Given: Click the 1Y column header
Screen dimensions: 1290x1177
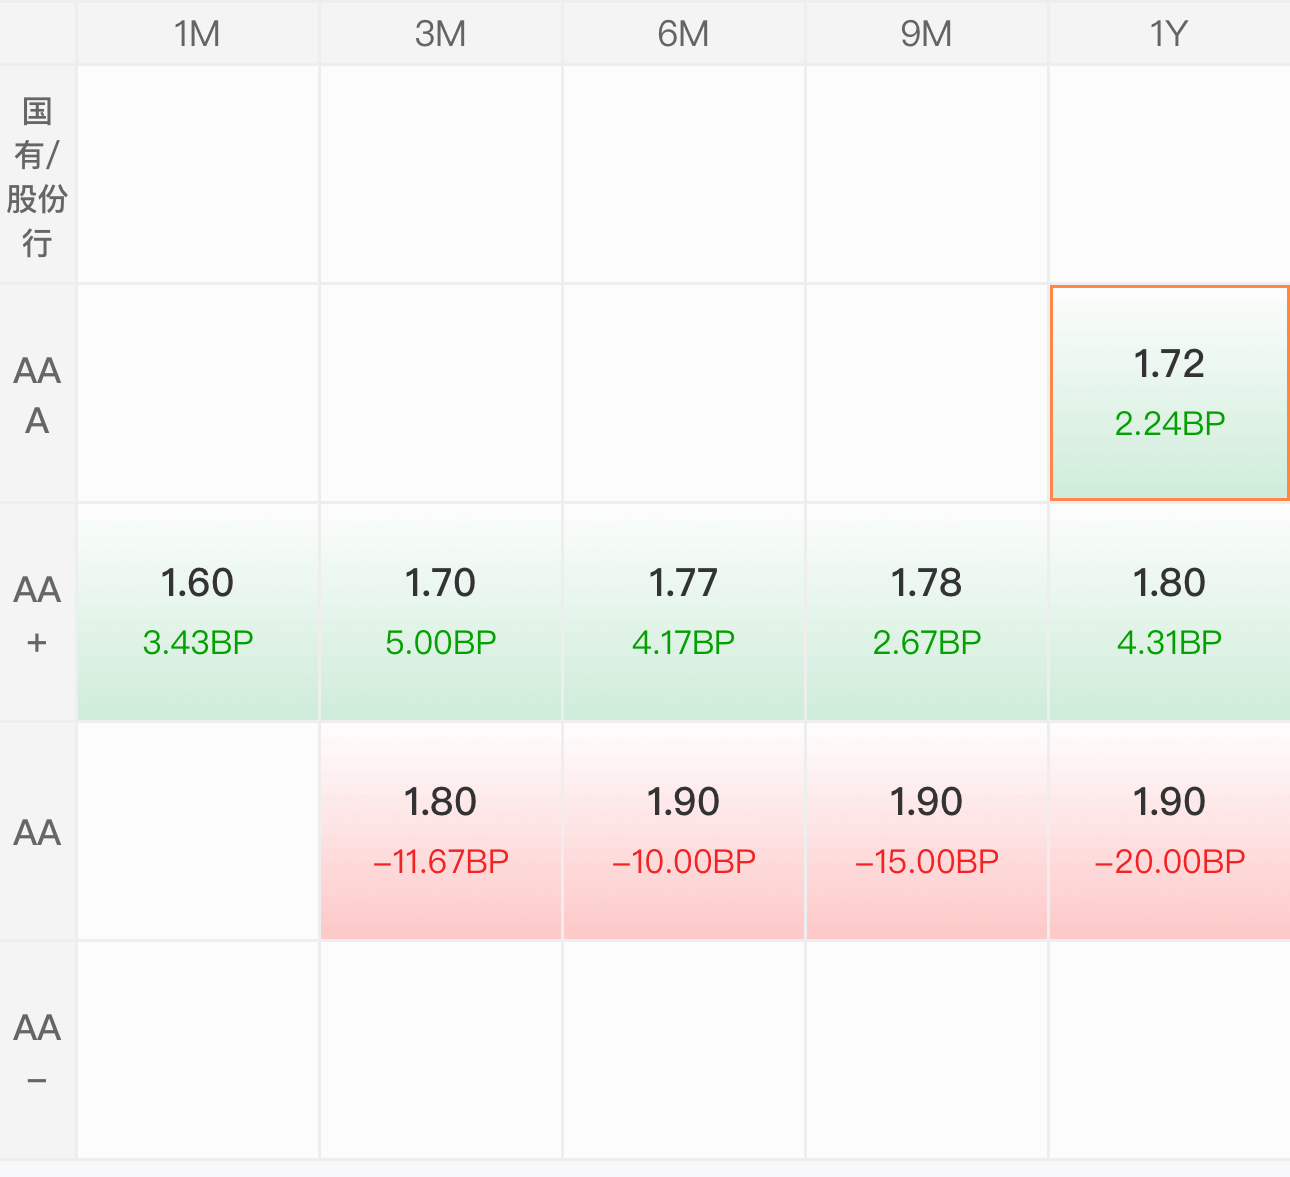Looking at the screenshot, I should click(1170, 34).
